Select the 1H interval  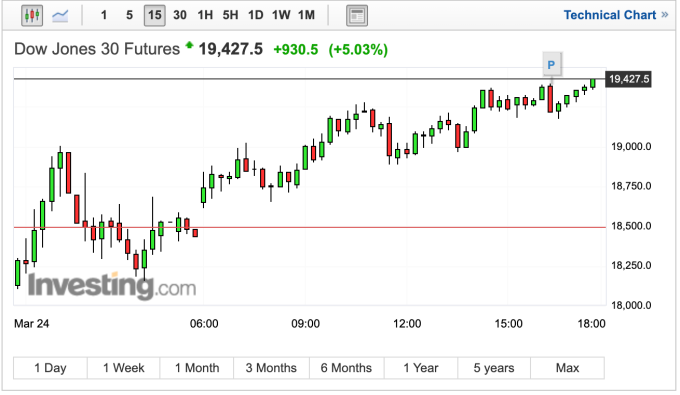[x=205, y=16]
